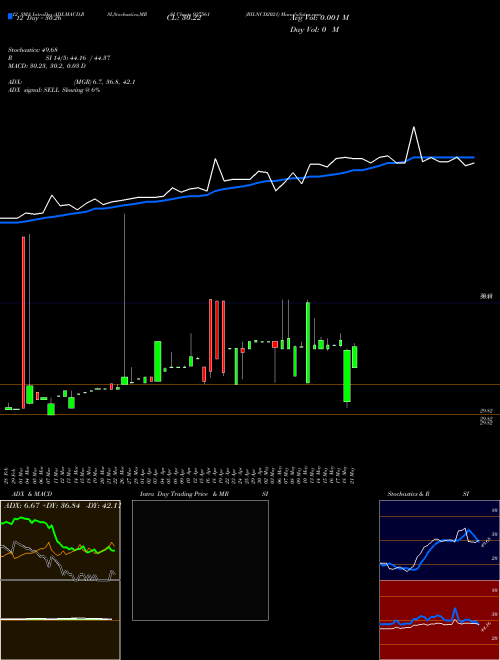Click the tall red candlestick at chart start
Image resolution: width=500 pixels, height=660 pixels.
[x=24, y=322]
